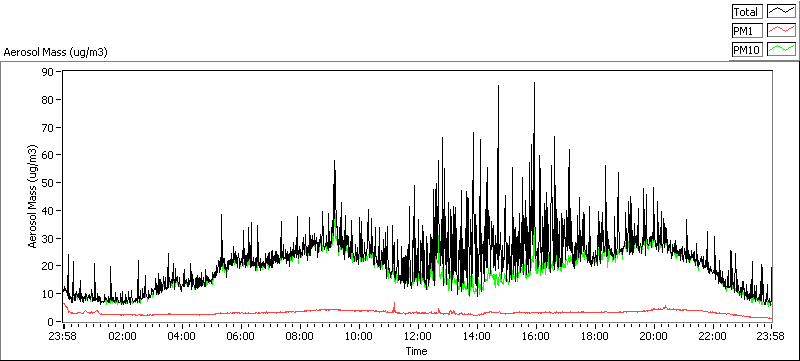This screenshot has height=361, width=800.
Task: Click the Aerosol Mass (ug/m3) graph title
Action: click(56, 53)
